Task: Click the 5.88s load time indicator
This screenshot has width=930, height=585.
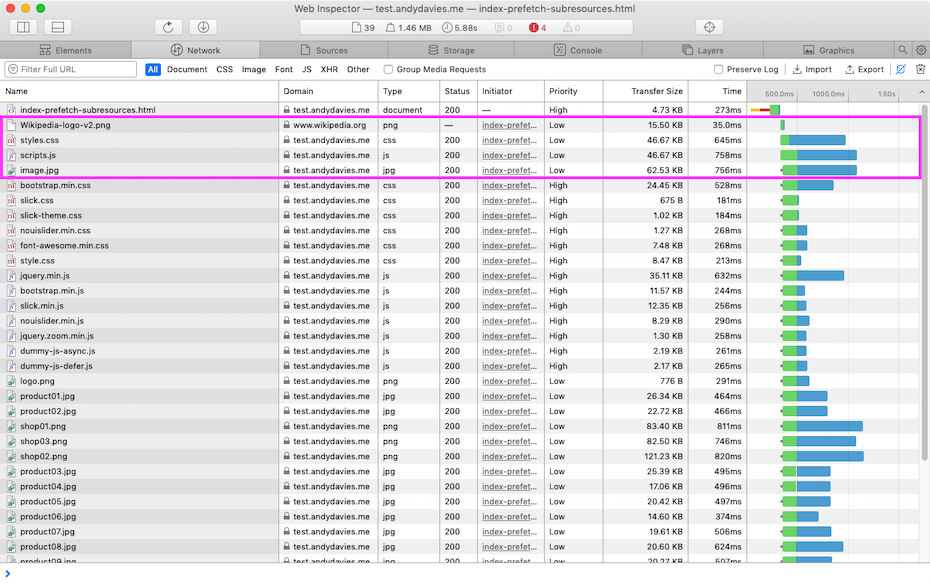Action: (460, 28)
